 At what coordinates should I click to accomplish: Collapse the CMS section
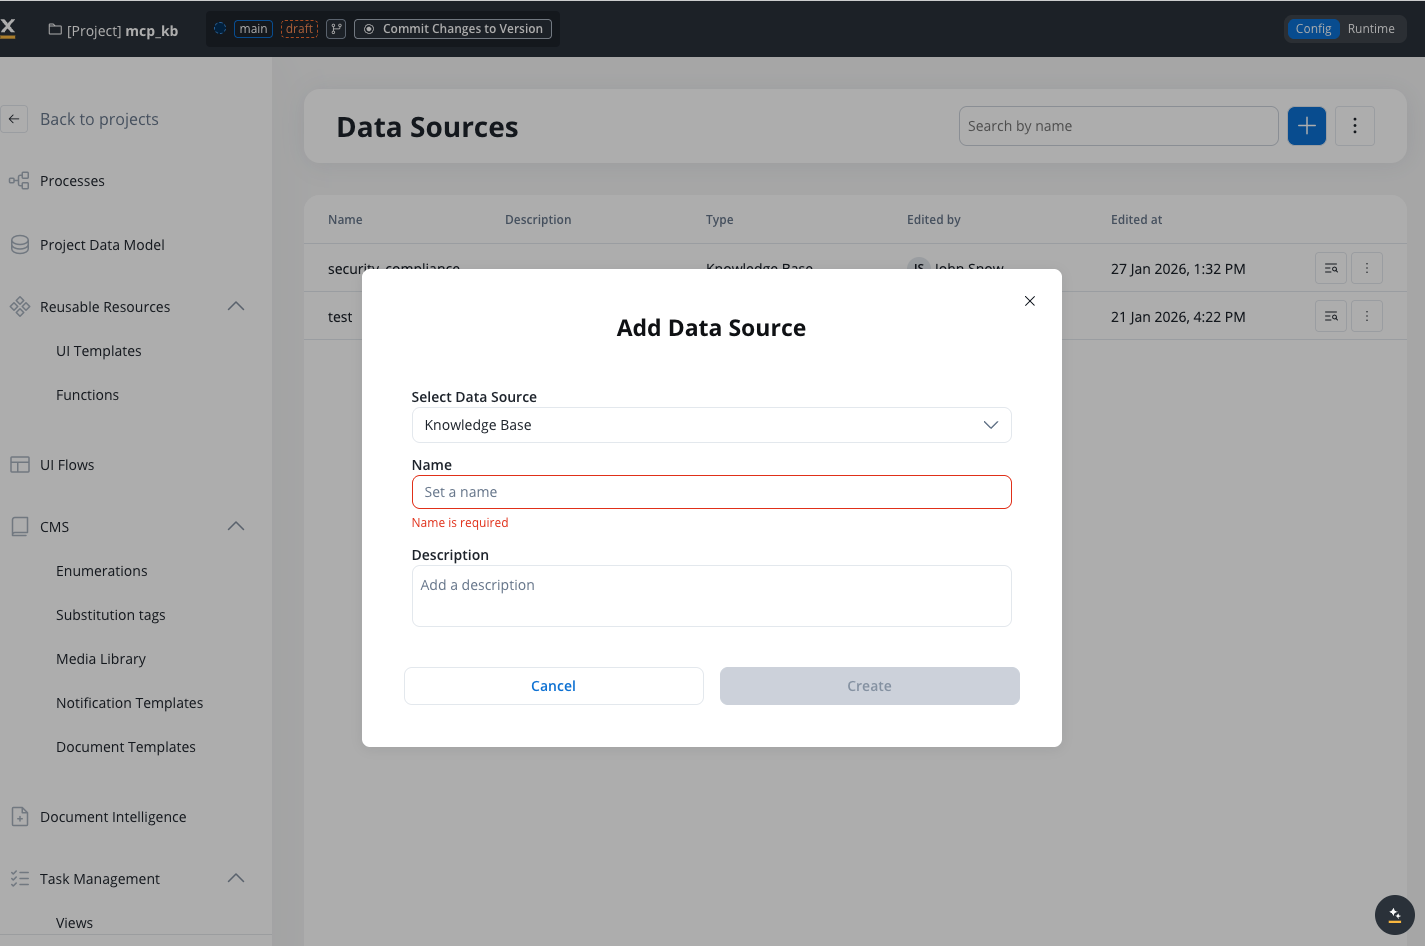pos(236,526)
